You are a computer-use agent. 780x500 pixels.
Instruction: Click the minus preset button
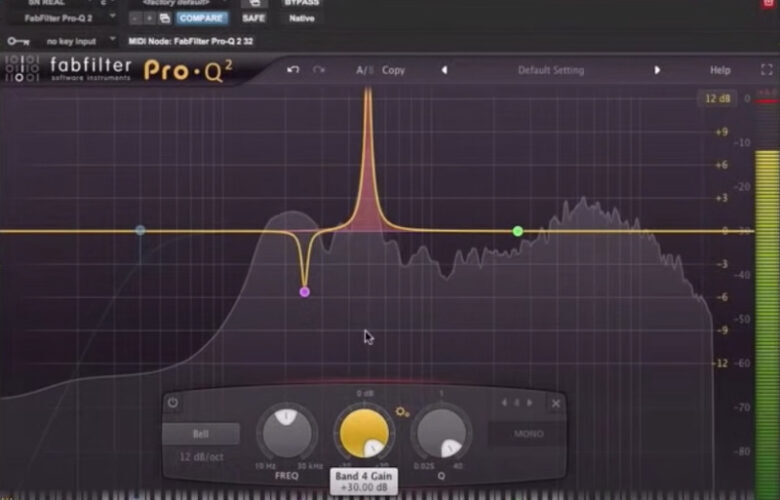pyautogui.click(x=136, y=18)
